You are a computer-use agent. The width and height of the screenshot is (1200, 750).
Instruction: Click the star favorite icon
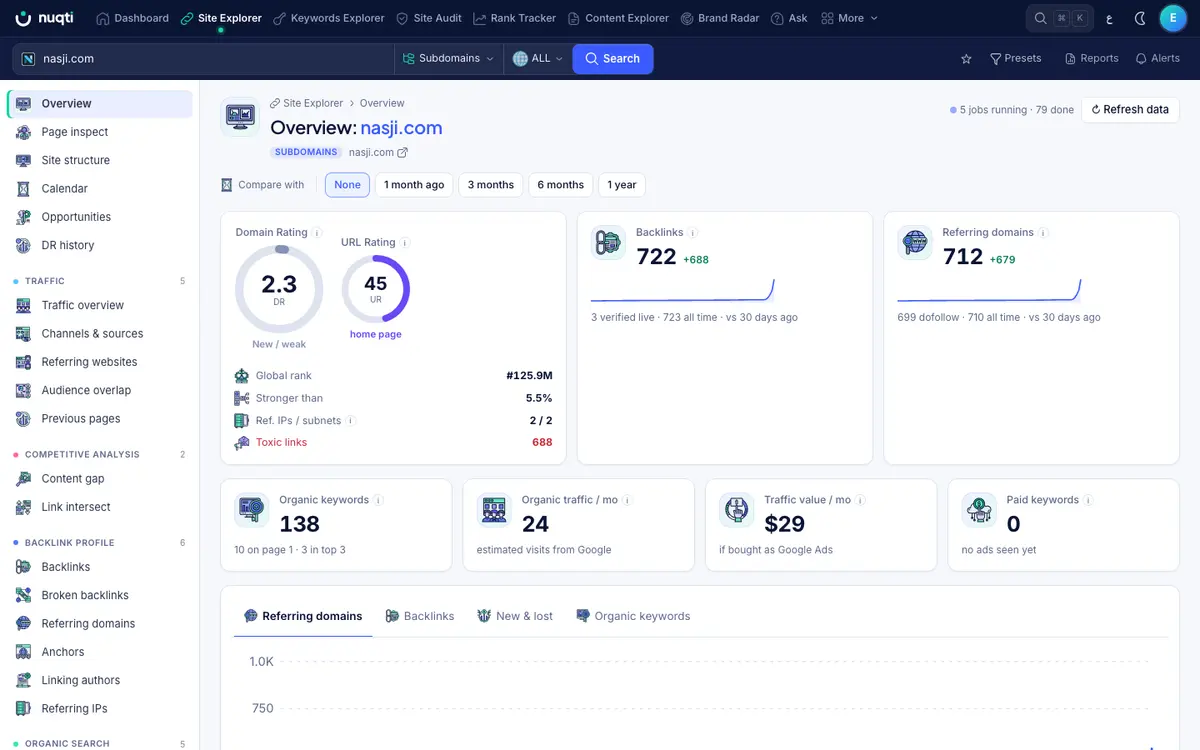[966, 59]
